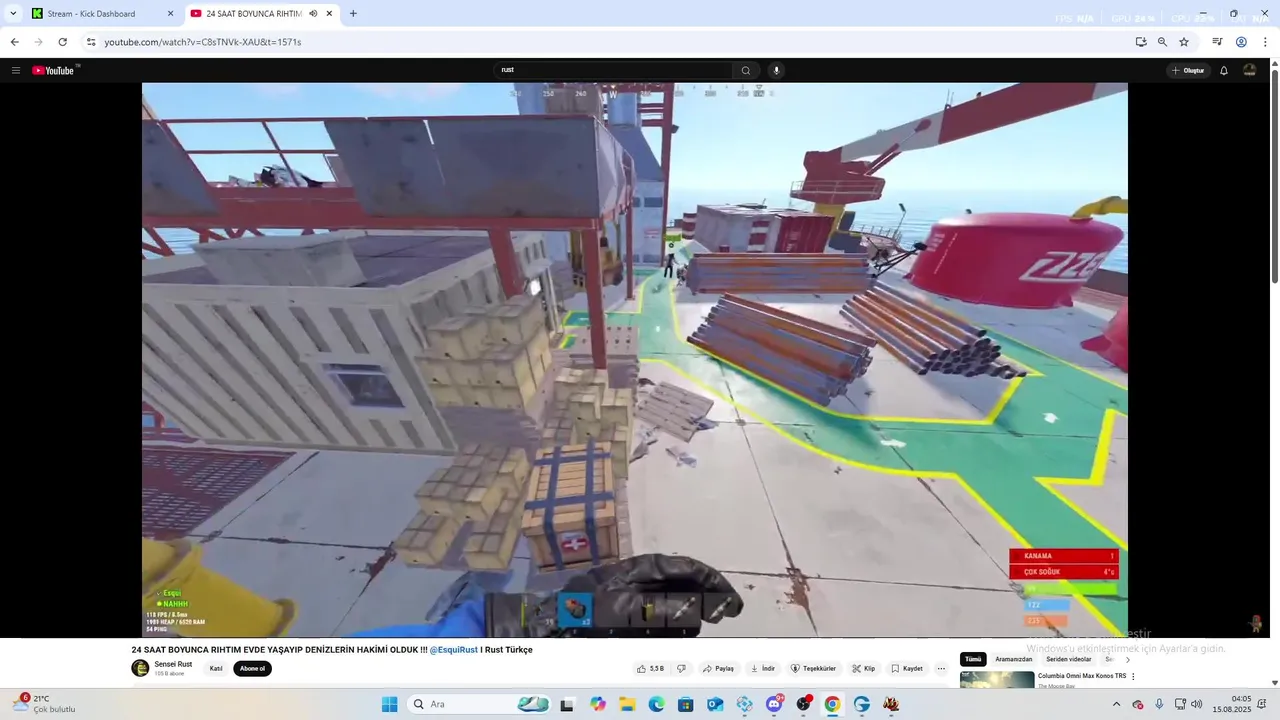Open the clock showing 04:05
This screenshot has height=720, width=1280.
(1232, 704)
